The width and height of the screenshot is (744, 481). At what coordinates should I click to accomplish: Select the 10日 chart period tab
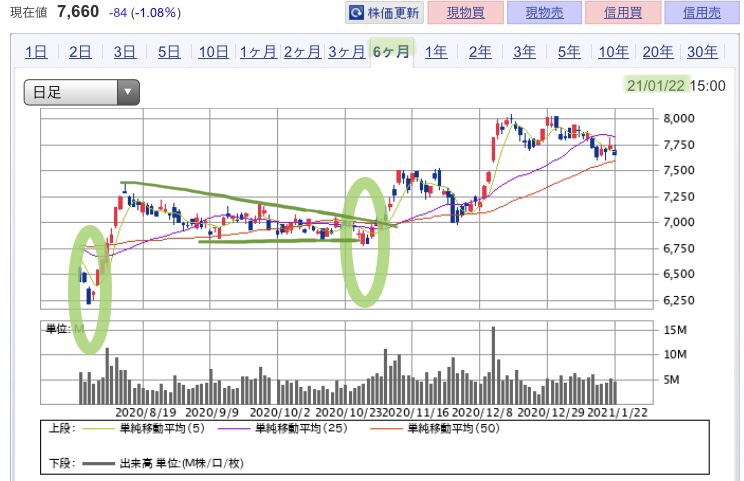click(x=214, y=52)
